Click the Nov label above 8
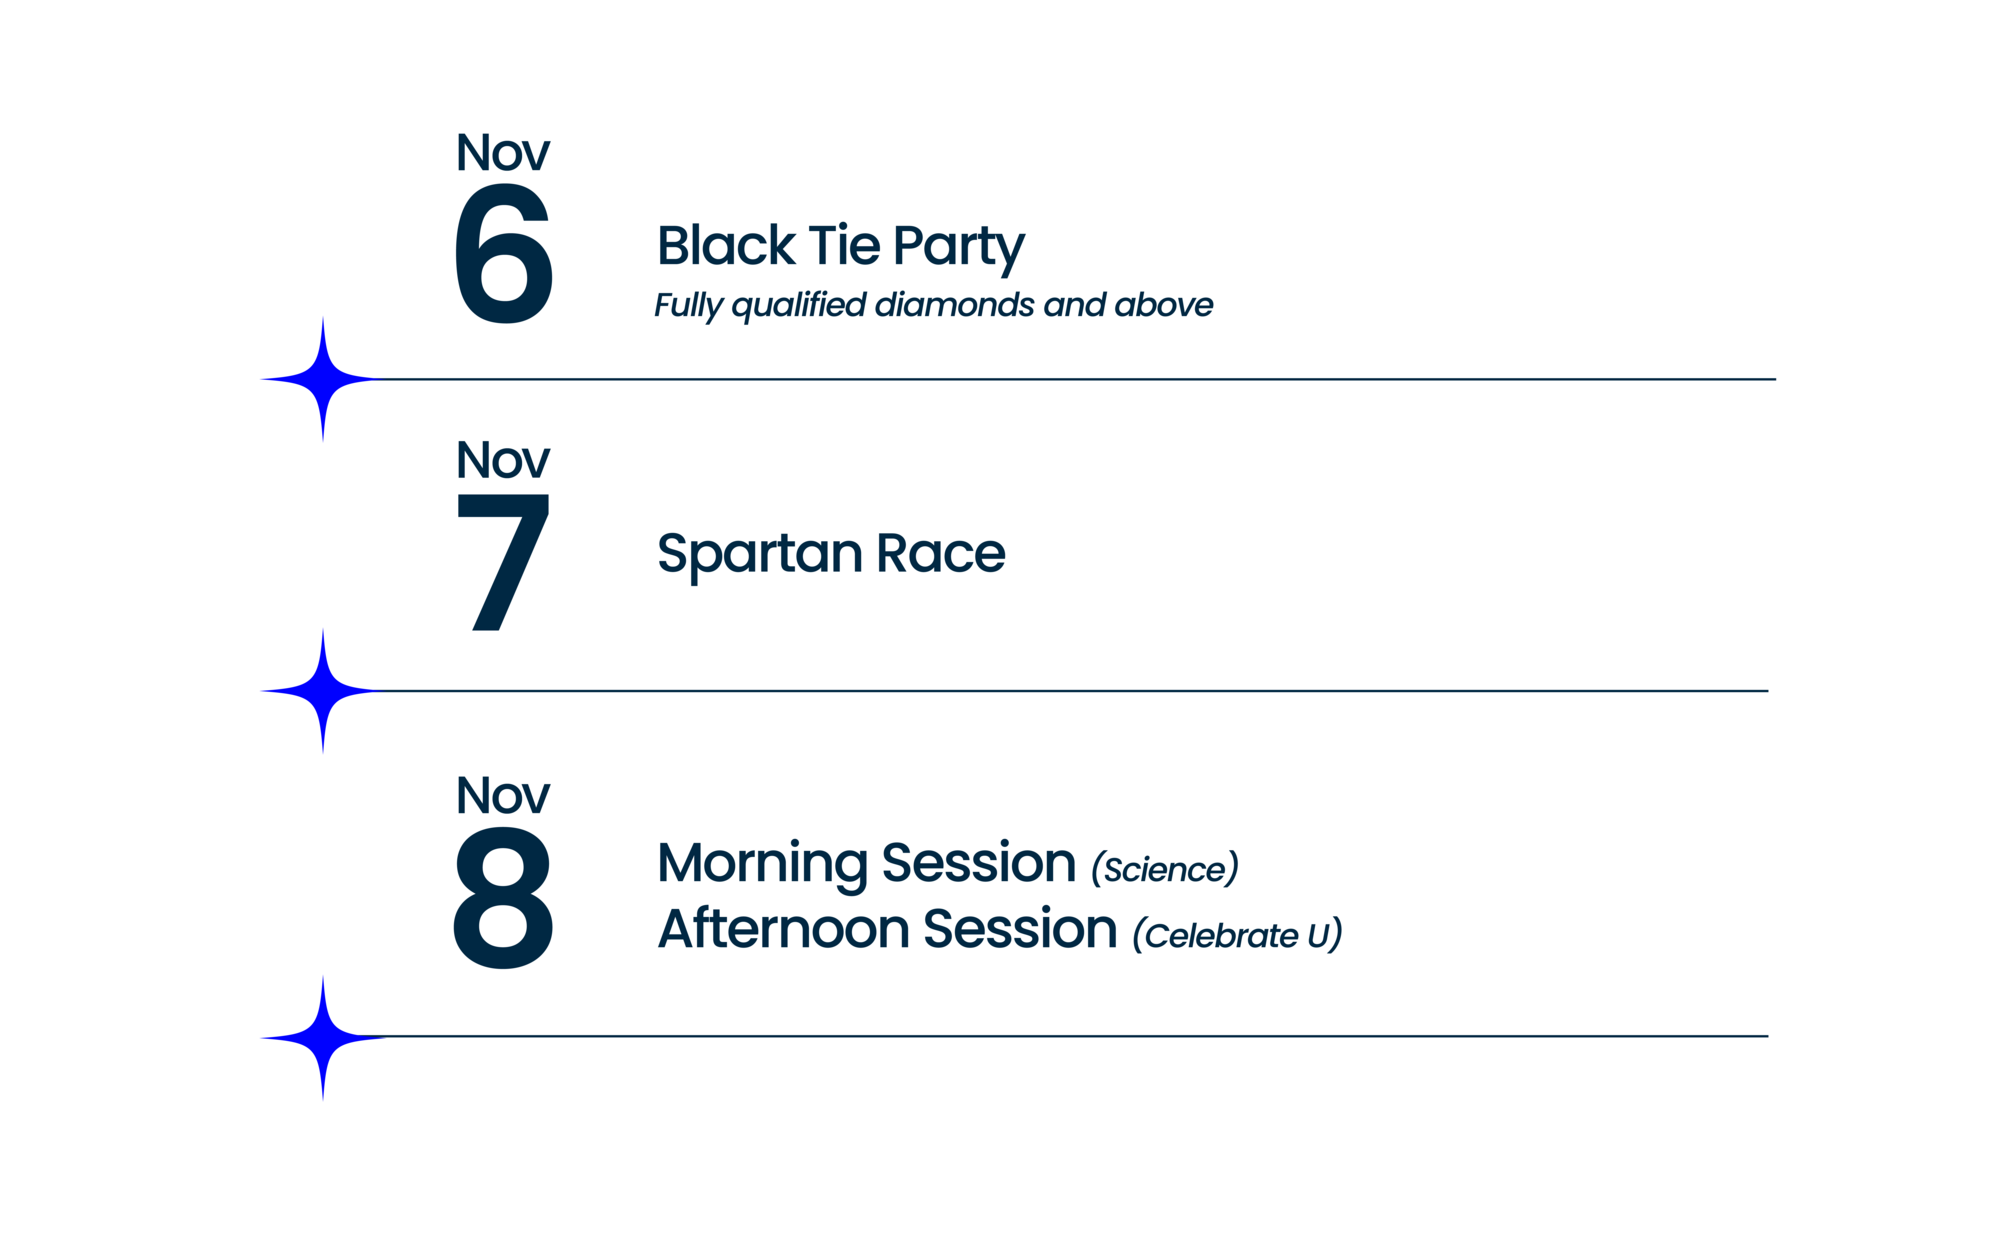 503,796
